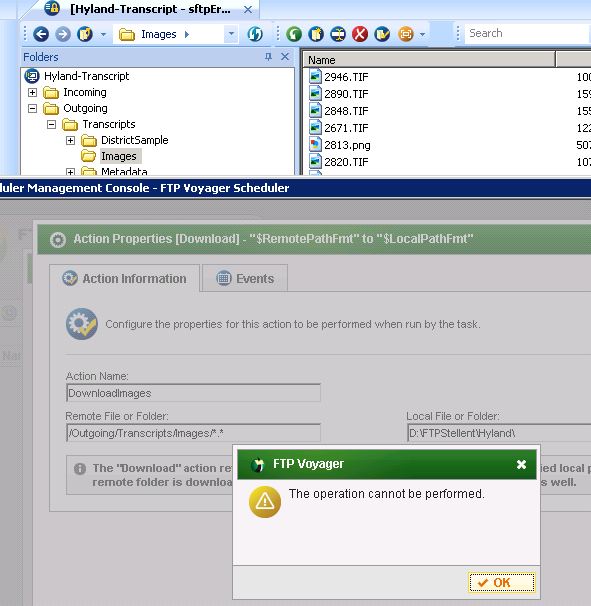Screen dimensions: 591x606
Task: Refresh the remote folder listing
Action: tap(255, 34)
